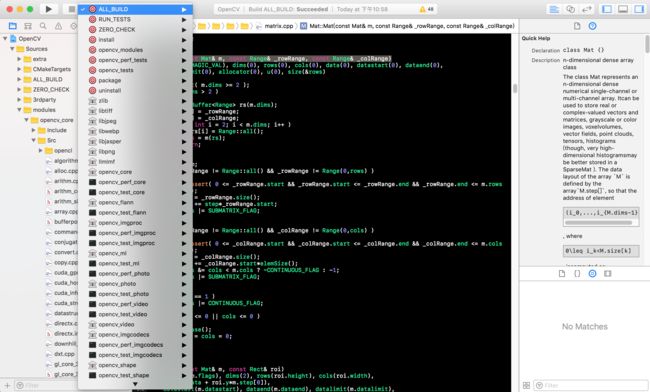Click the library grid view icon

526,385
